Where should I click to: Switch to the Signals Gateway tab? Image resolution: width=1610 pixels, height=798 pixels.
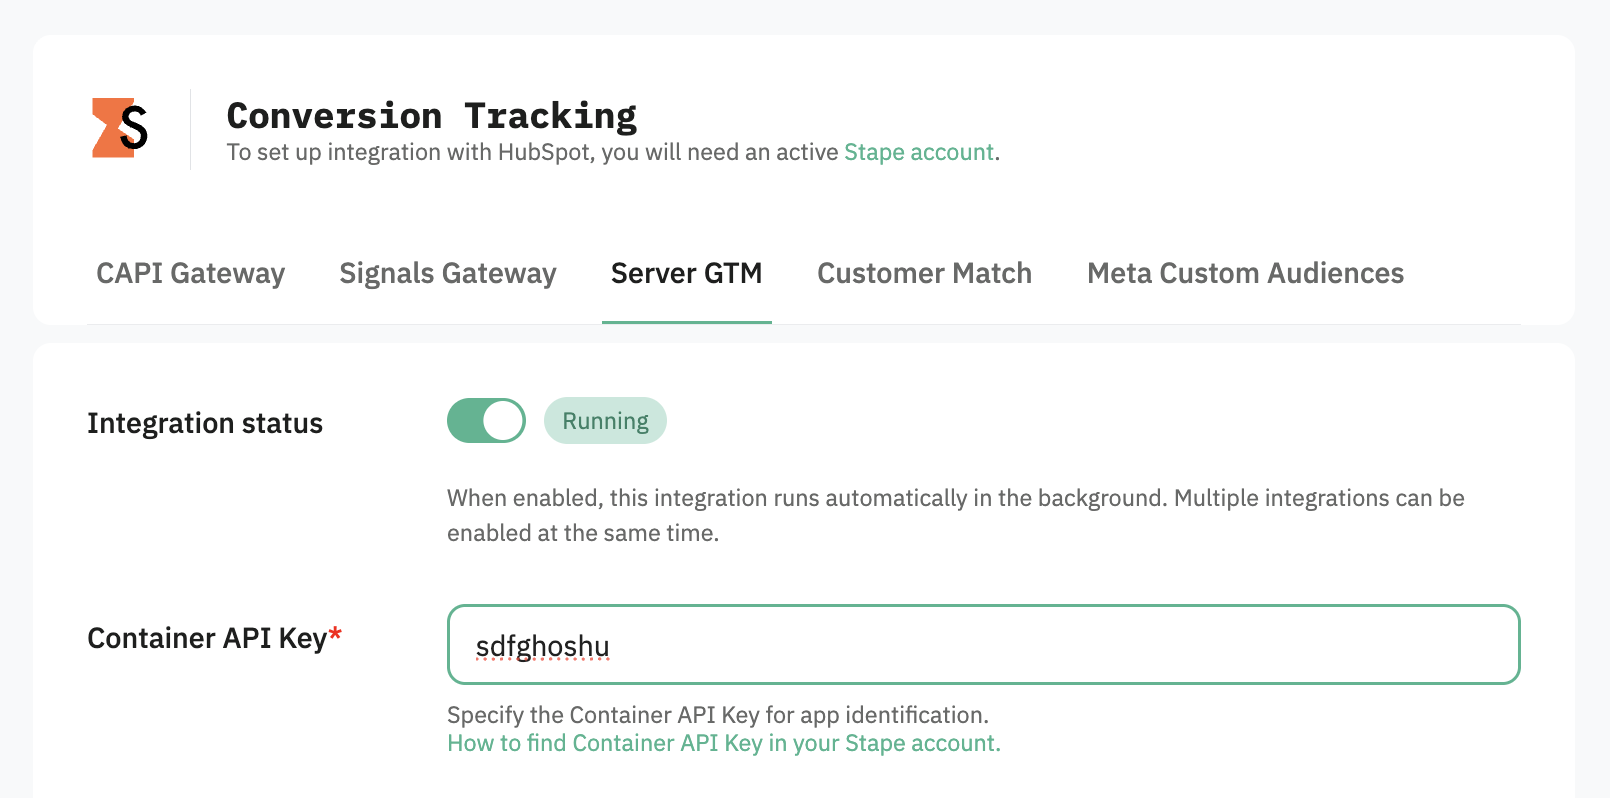tap(448, 273)
